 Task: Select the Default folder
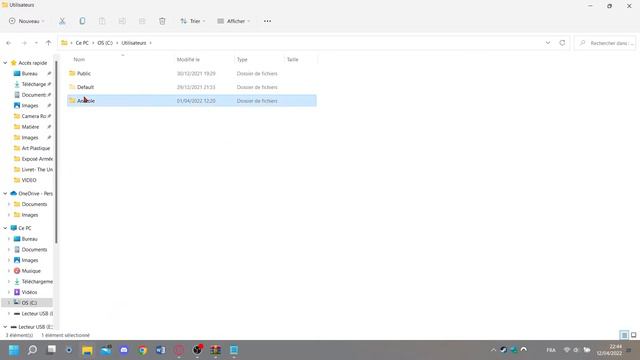point(192,87)
